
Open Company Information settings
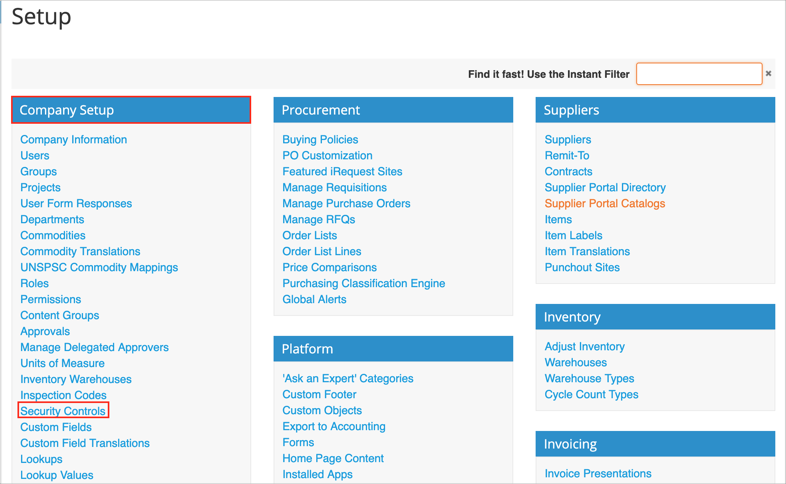(73, 140)
